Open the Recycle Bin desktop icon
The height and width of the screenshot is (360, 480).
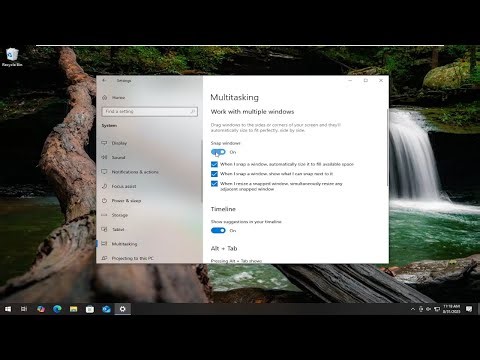pyautogui.click(x=12, y=57)
